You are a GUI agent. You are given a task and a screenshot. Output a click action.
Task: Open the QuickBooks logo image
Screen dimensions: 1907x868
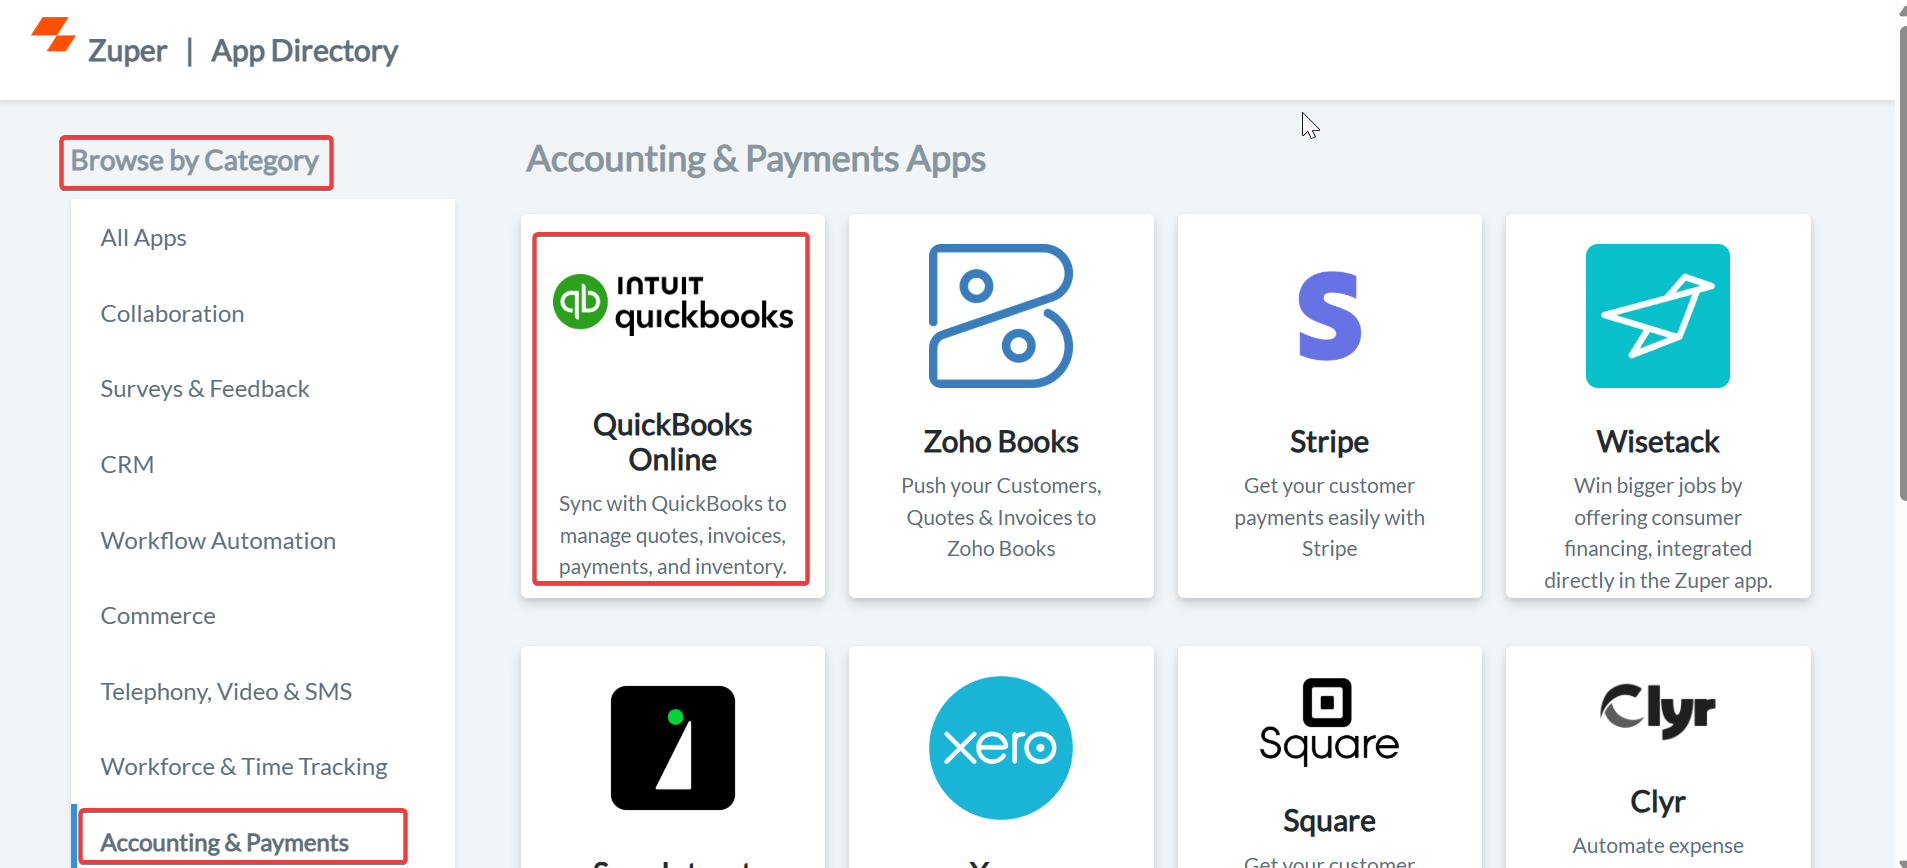pos(673,303)
